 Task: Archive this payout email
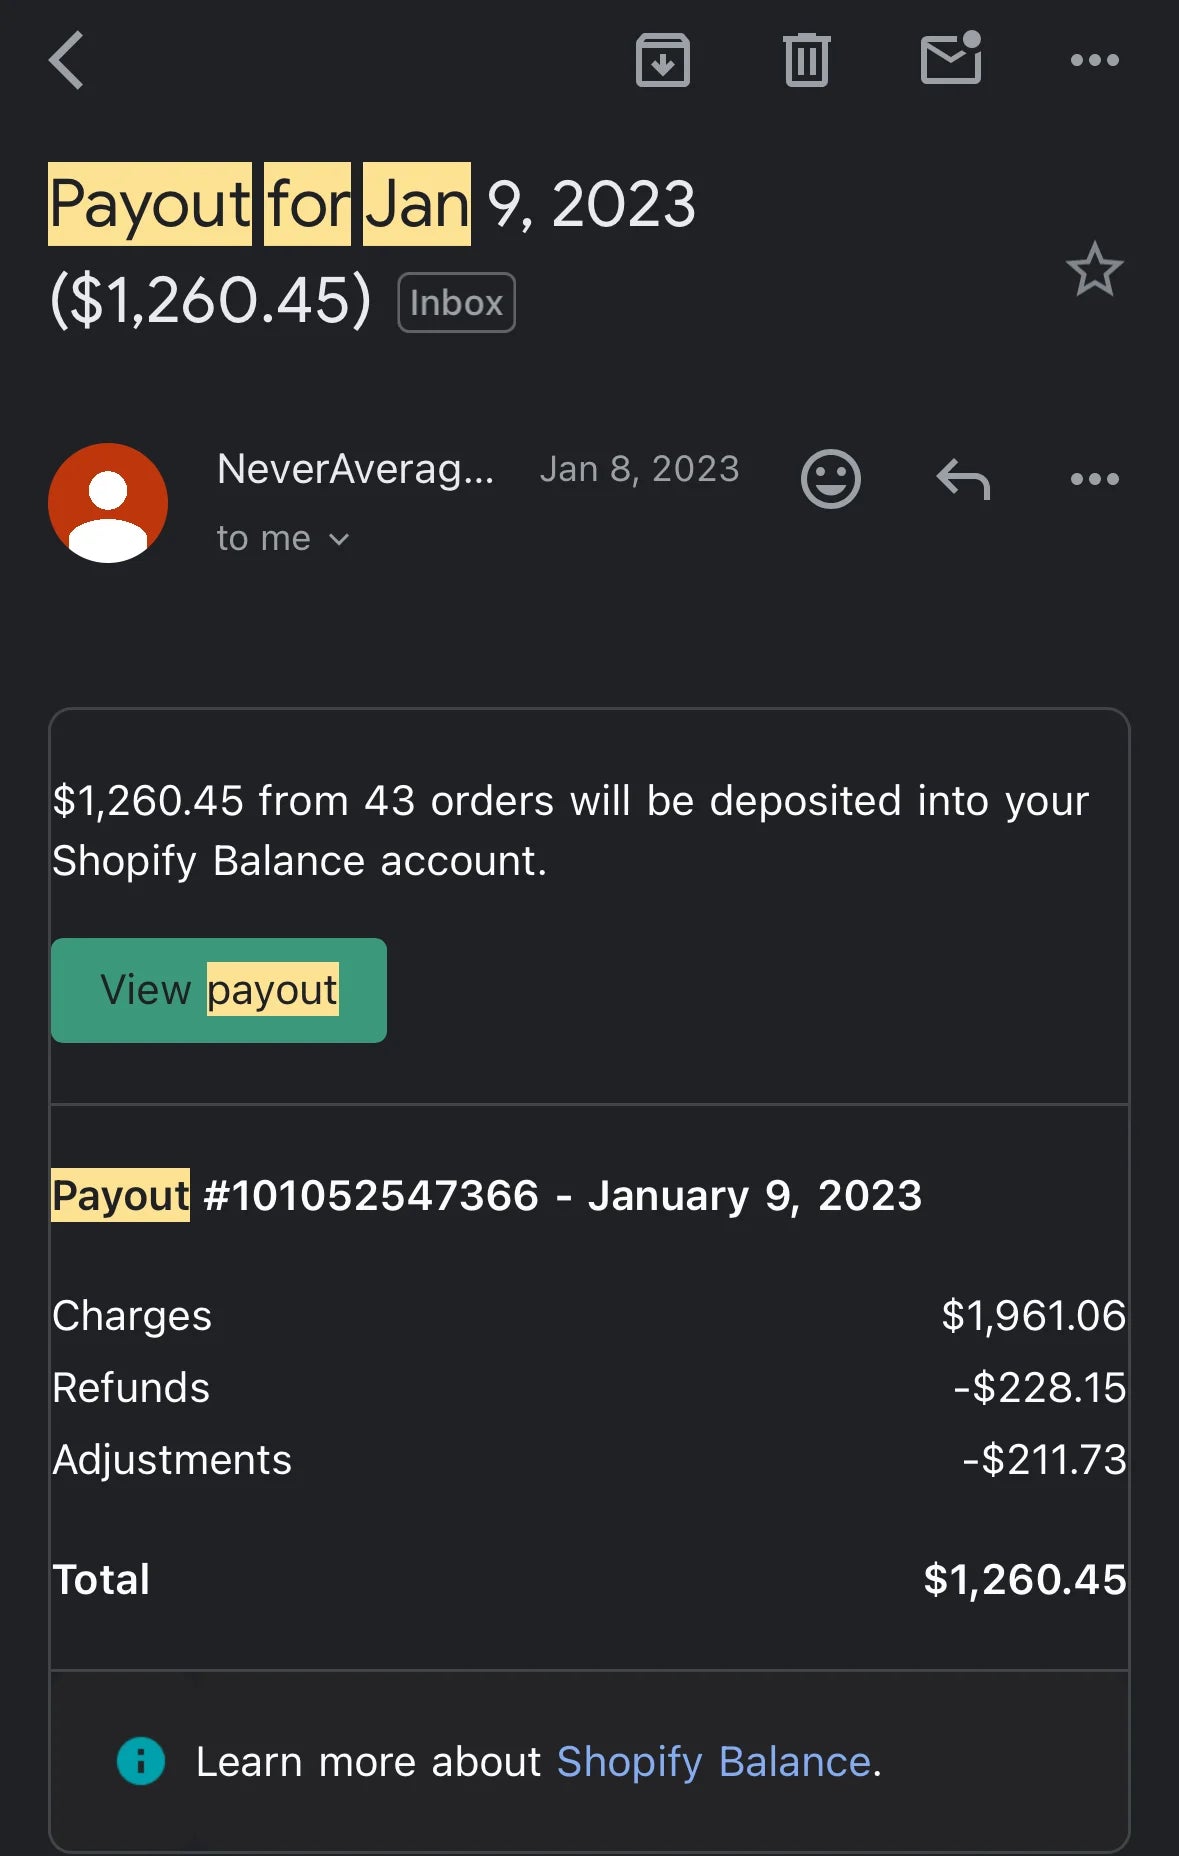[x=662, y=60]
